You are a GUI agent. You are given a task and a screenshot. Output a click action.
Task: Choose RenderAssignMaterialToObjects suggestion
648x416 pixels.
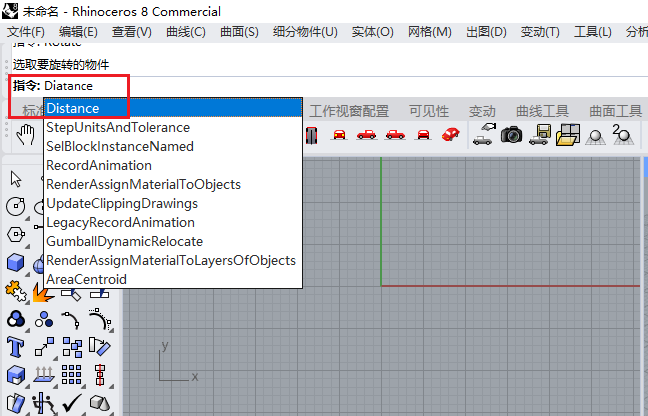click(173, 184)
